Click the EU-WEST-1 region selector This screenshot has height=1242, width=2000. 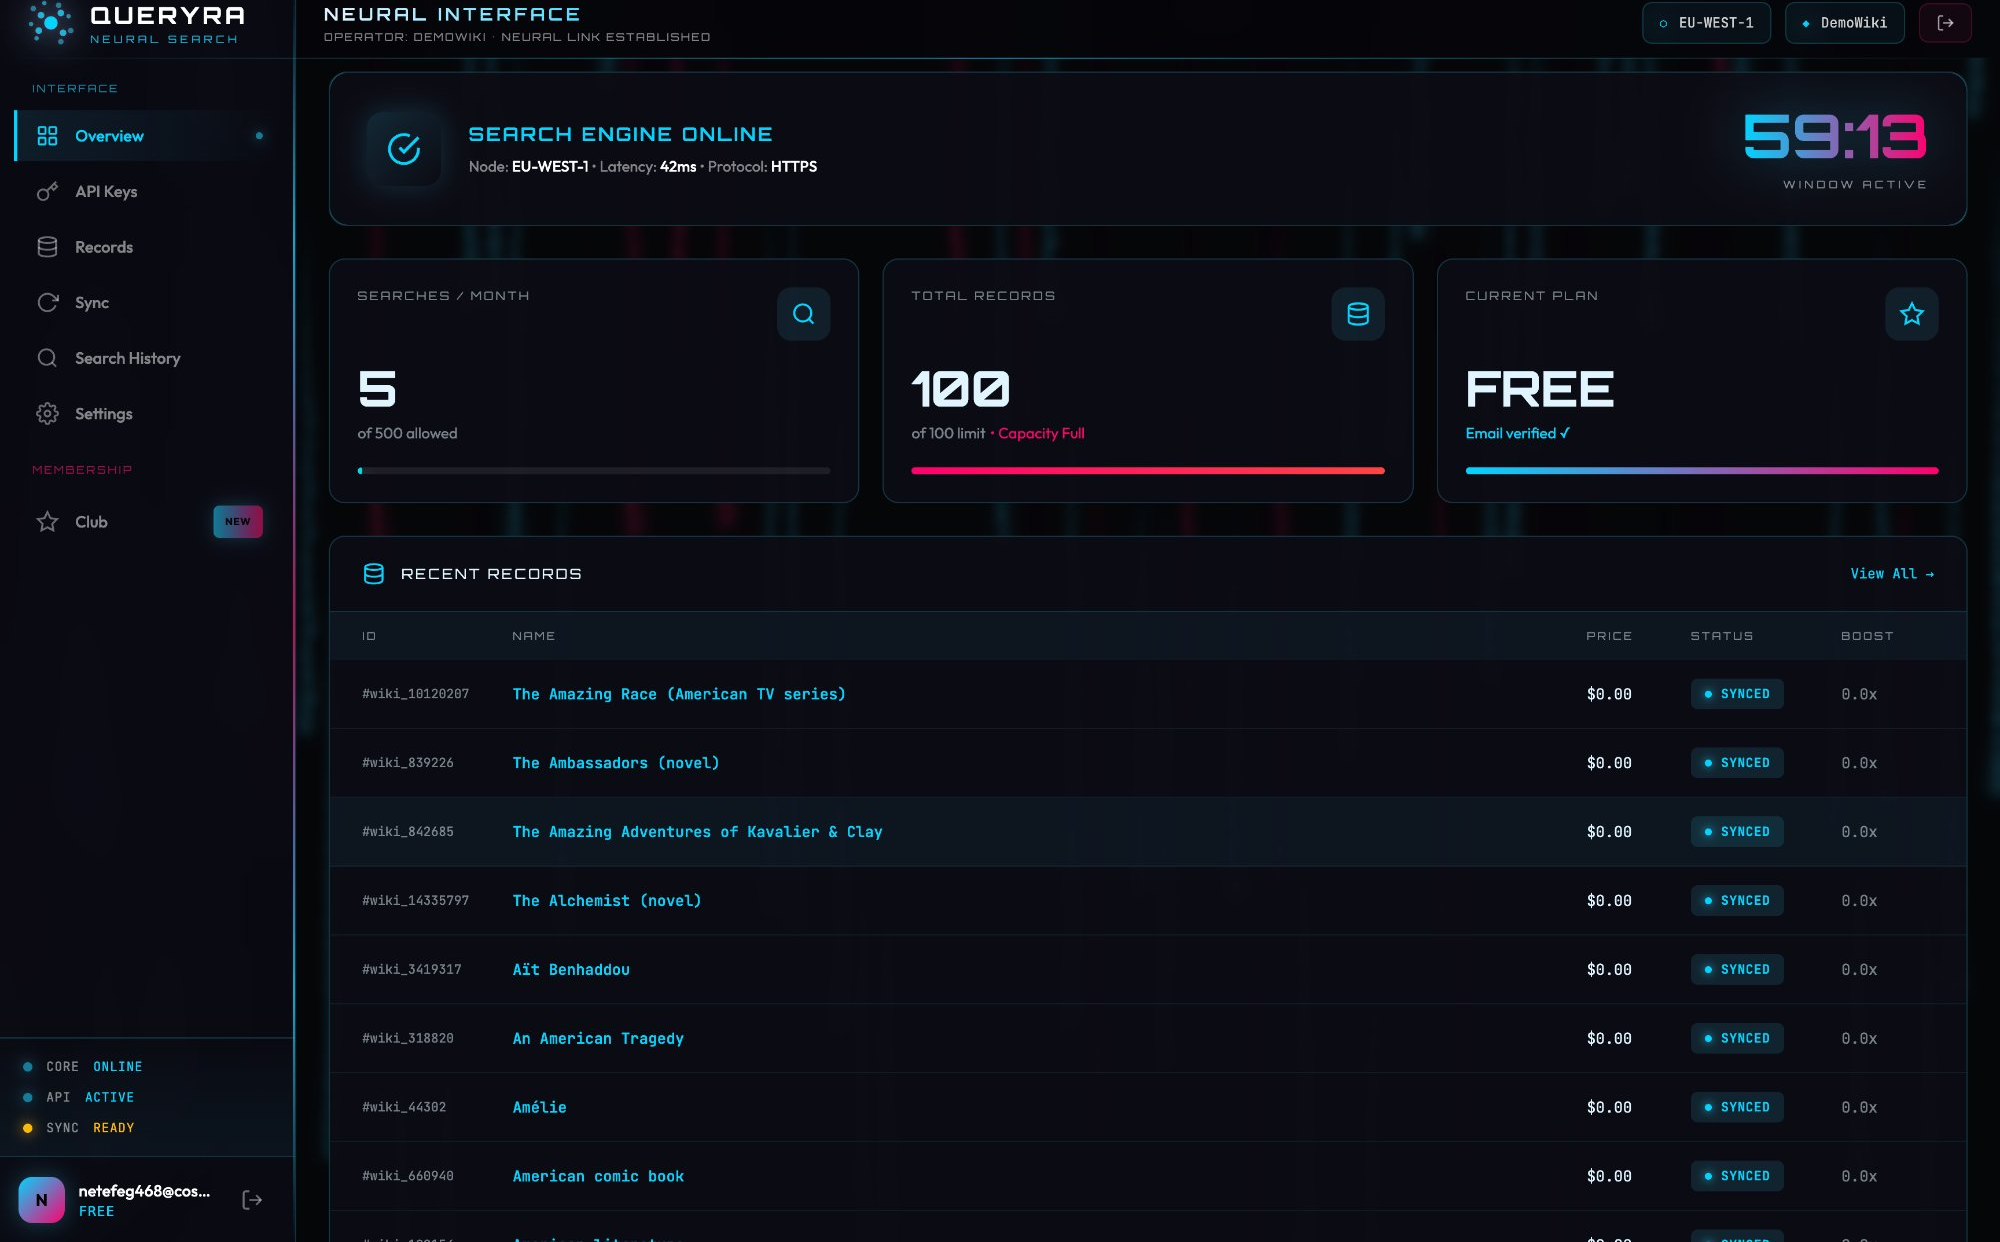[1706, 23]
